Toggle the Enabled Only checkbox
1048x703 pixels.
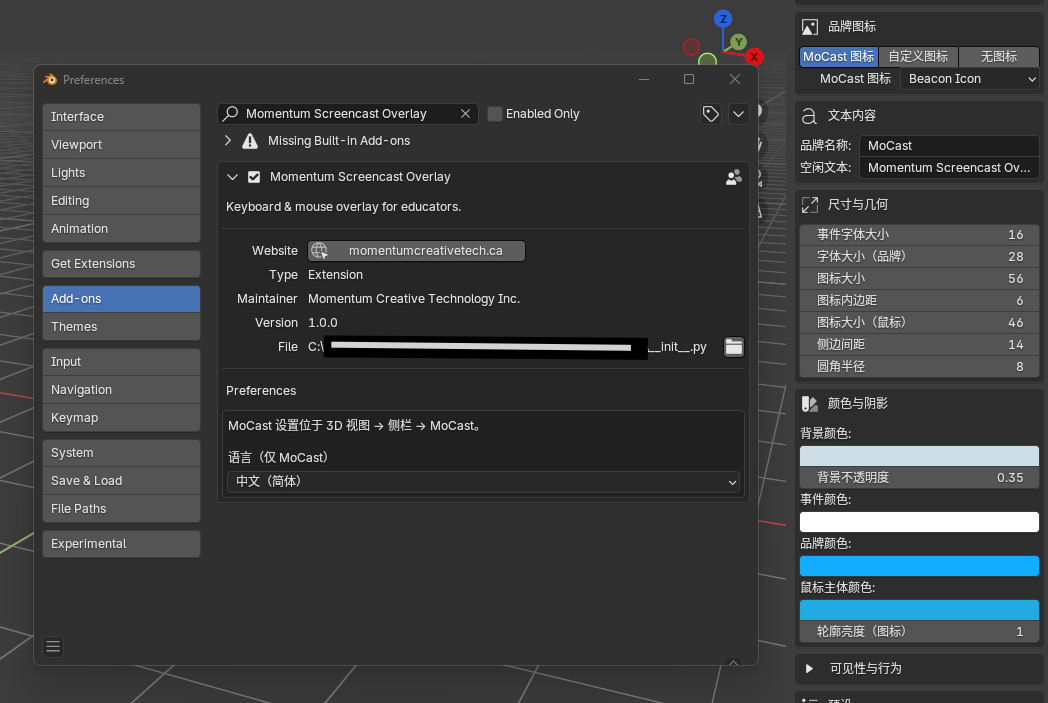[x=495, y=114]
